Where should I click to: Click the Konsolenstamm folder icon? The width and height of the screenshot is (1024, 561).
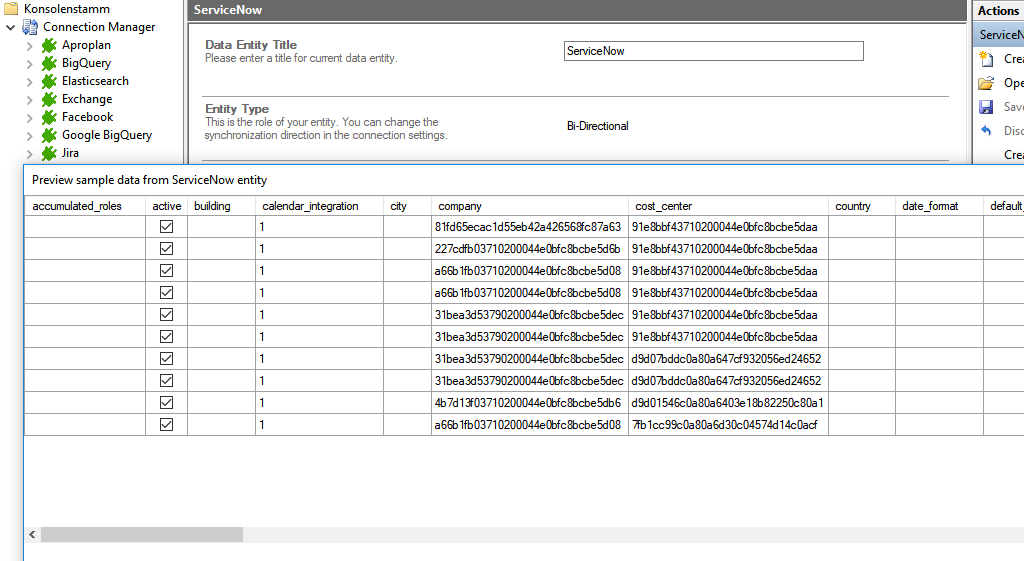tap(12, 9)
